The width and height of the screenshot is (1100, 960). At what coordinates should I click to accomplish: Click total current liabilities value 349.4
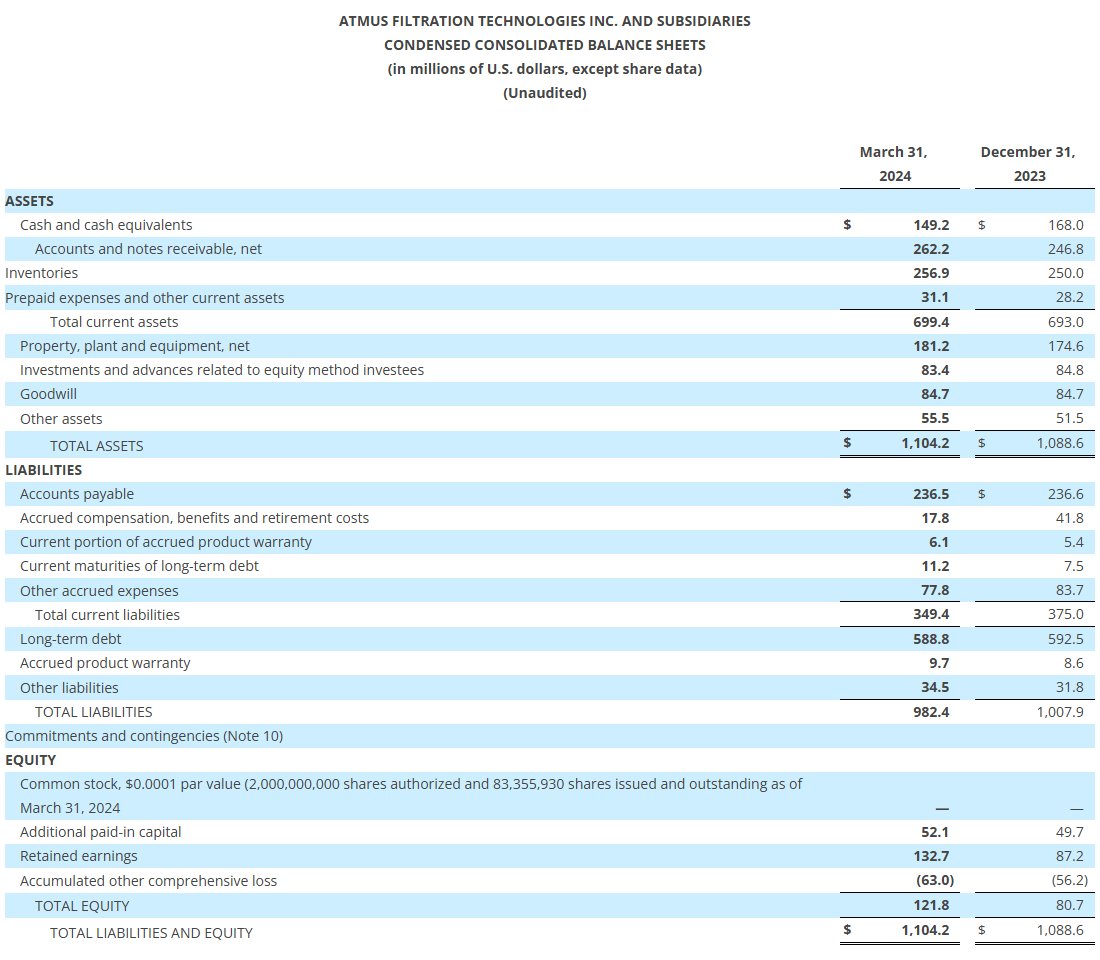click(931, 614)
